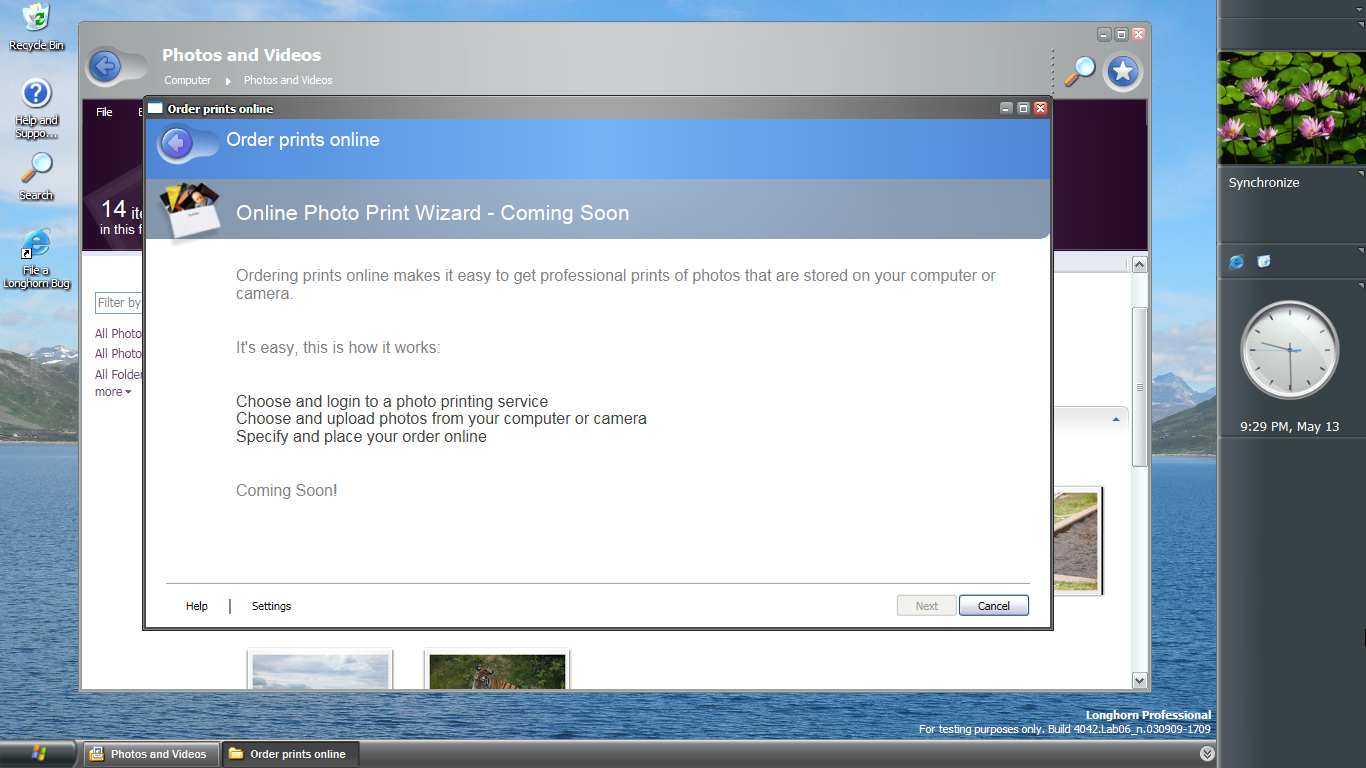Click the show desktop icon in sidebar quick launch
The width and height of the screenshot is (1366, 768).
point(1264,261)
